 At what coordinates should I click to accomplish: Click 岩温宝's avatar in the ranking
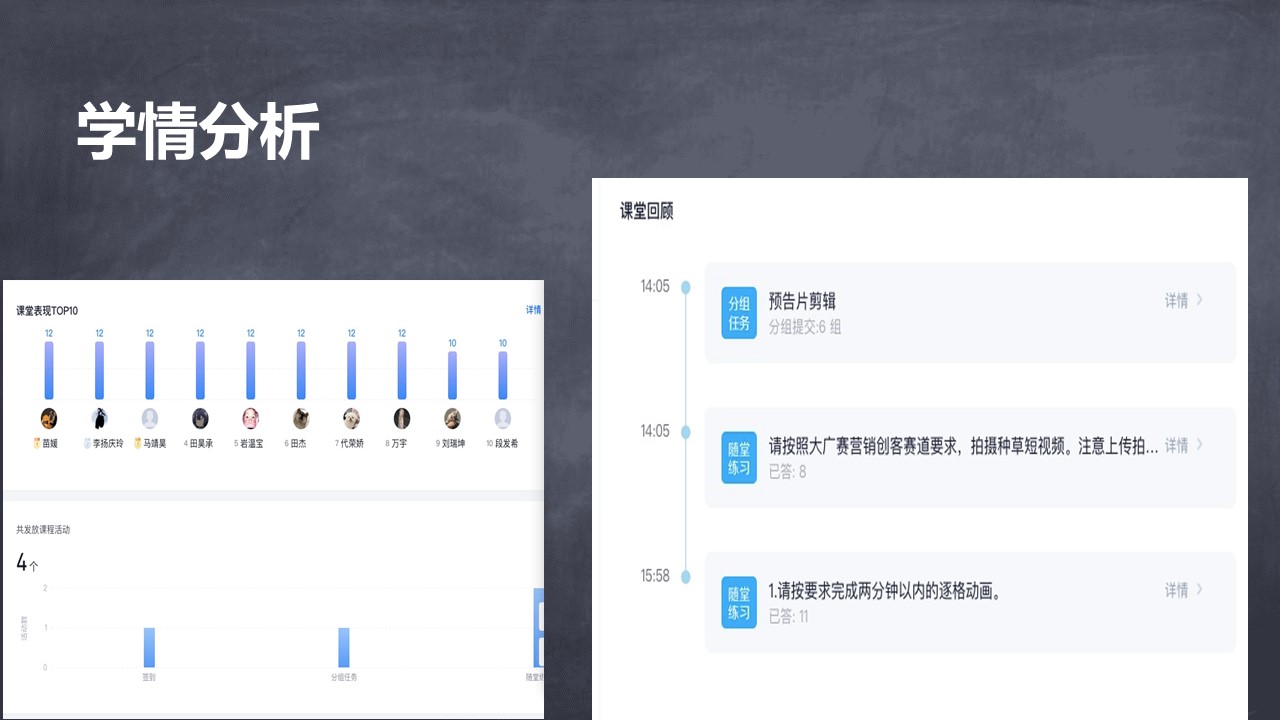click(250, 418)
